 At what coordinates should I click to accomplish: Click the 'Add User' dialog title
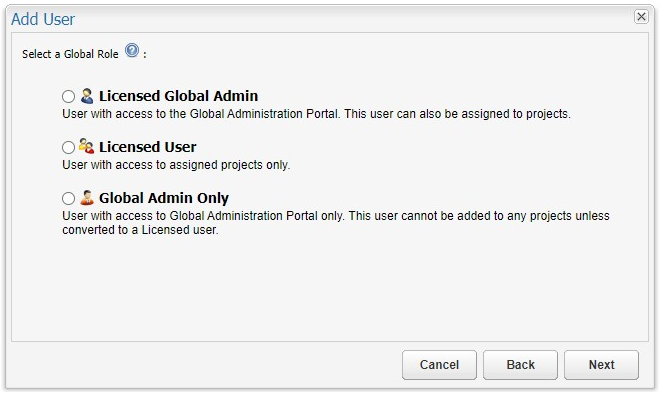coord(43,19)
